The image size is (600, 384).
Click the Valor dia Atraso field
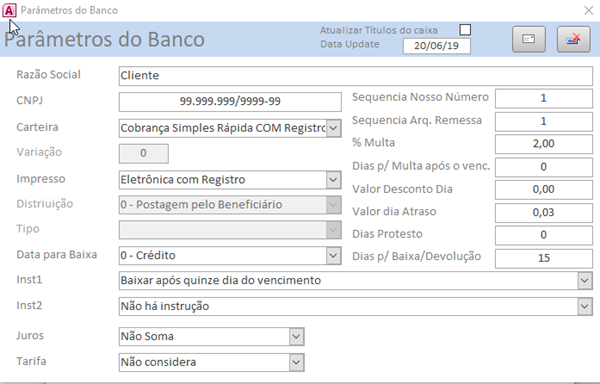tap(544, 213)
